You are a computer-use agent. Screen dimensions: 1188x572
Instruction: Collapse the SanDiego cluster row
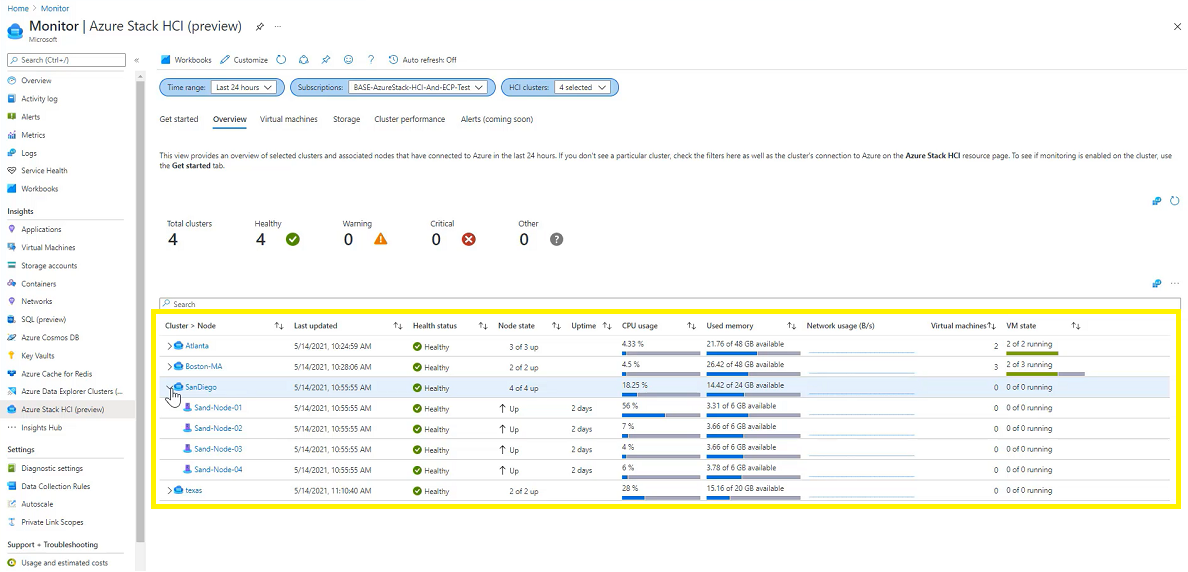point(169,387)
